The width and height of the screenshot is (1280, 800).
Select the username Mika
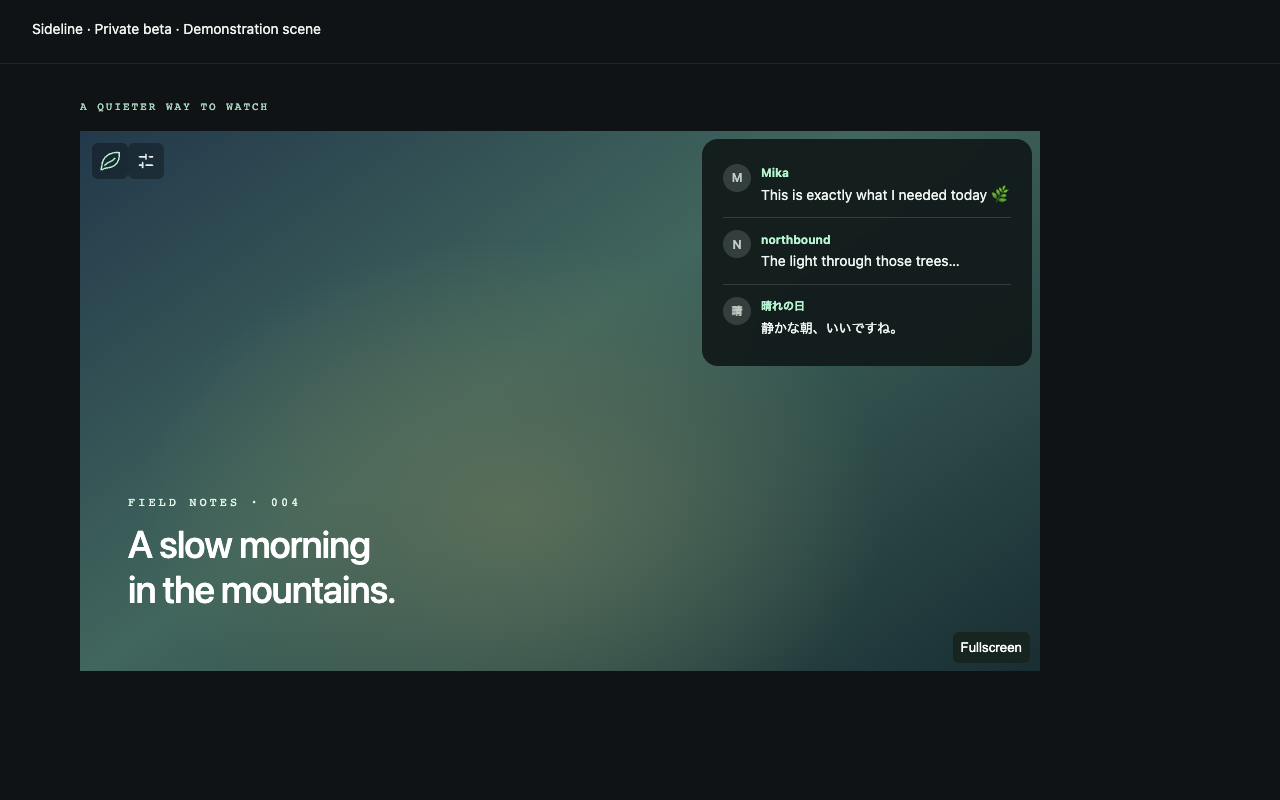pos(775,173)
